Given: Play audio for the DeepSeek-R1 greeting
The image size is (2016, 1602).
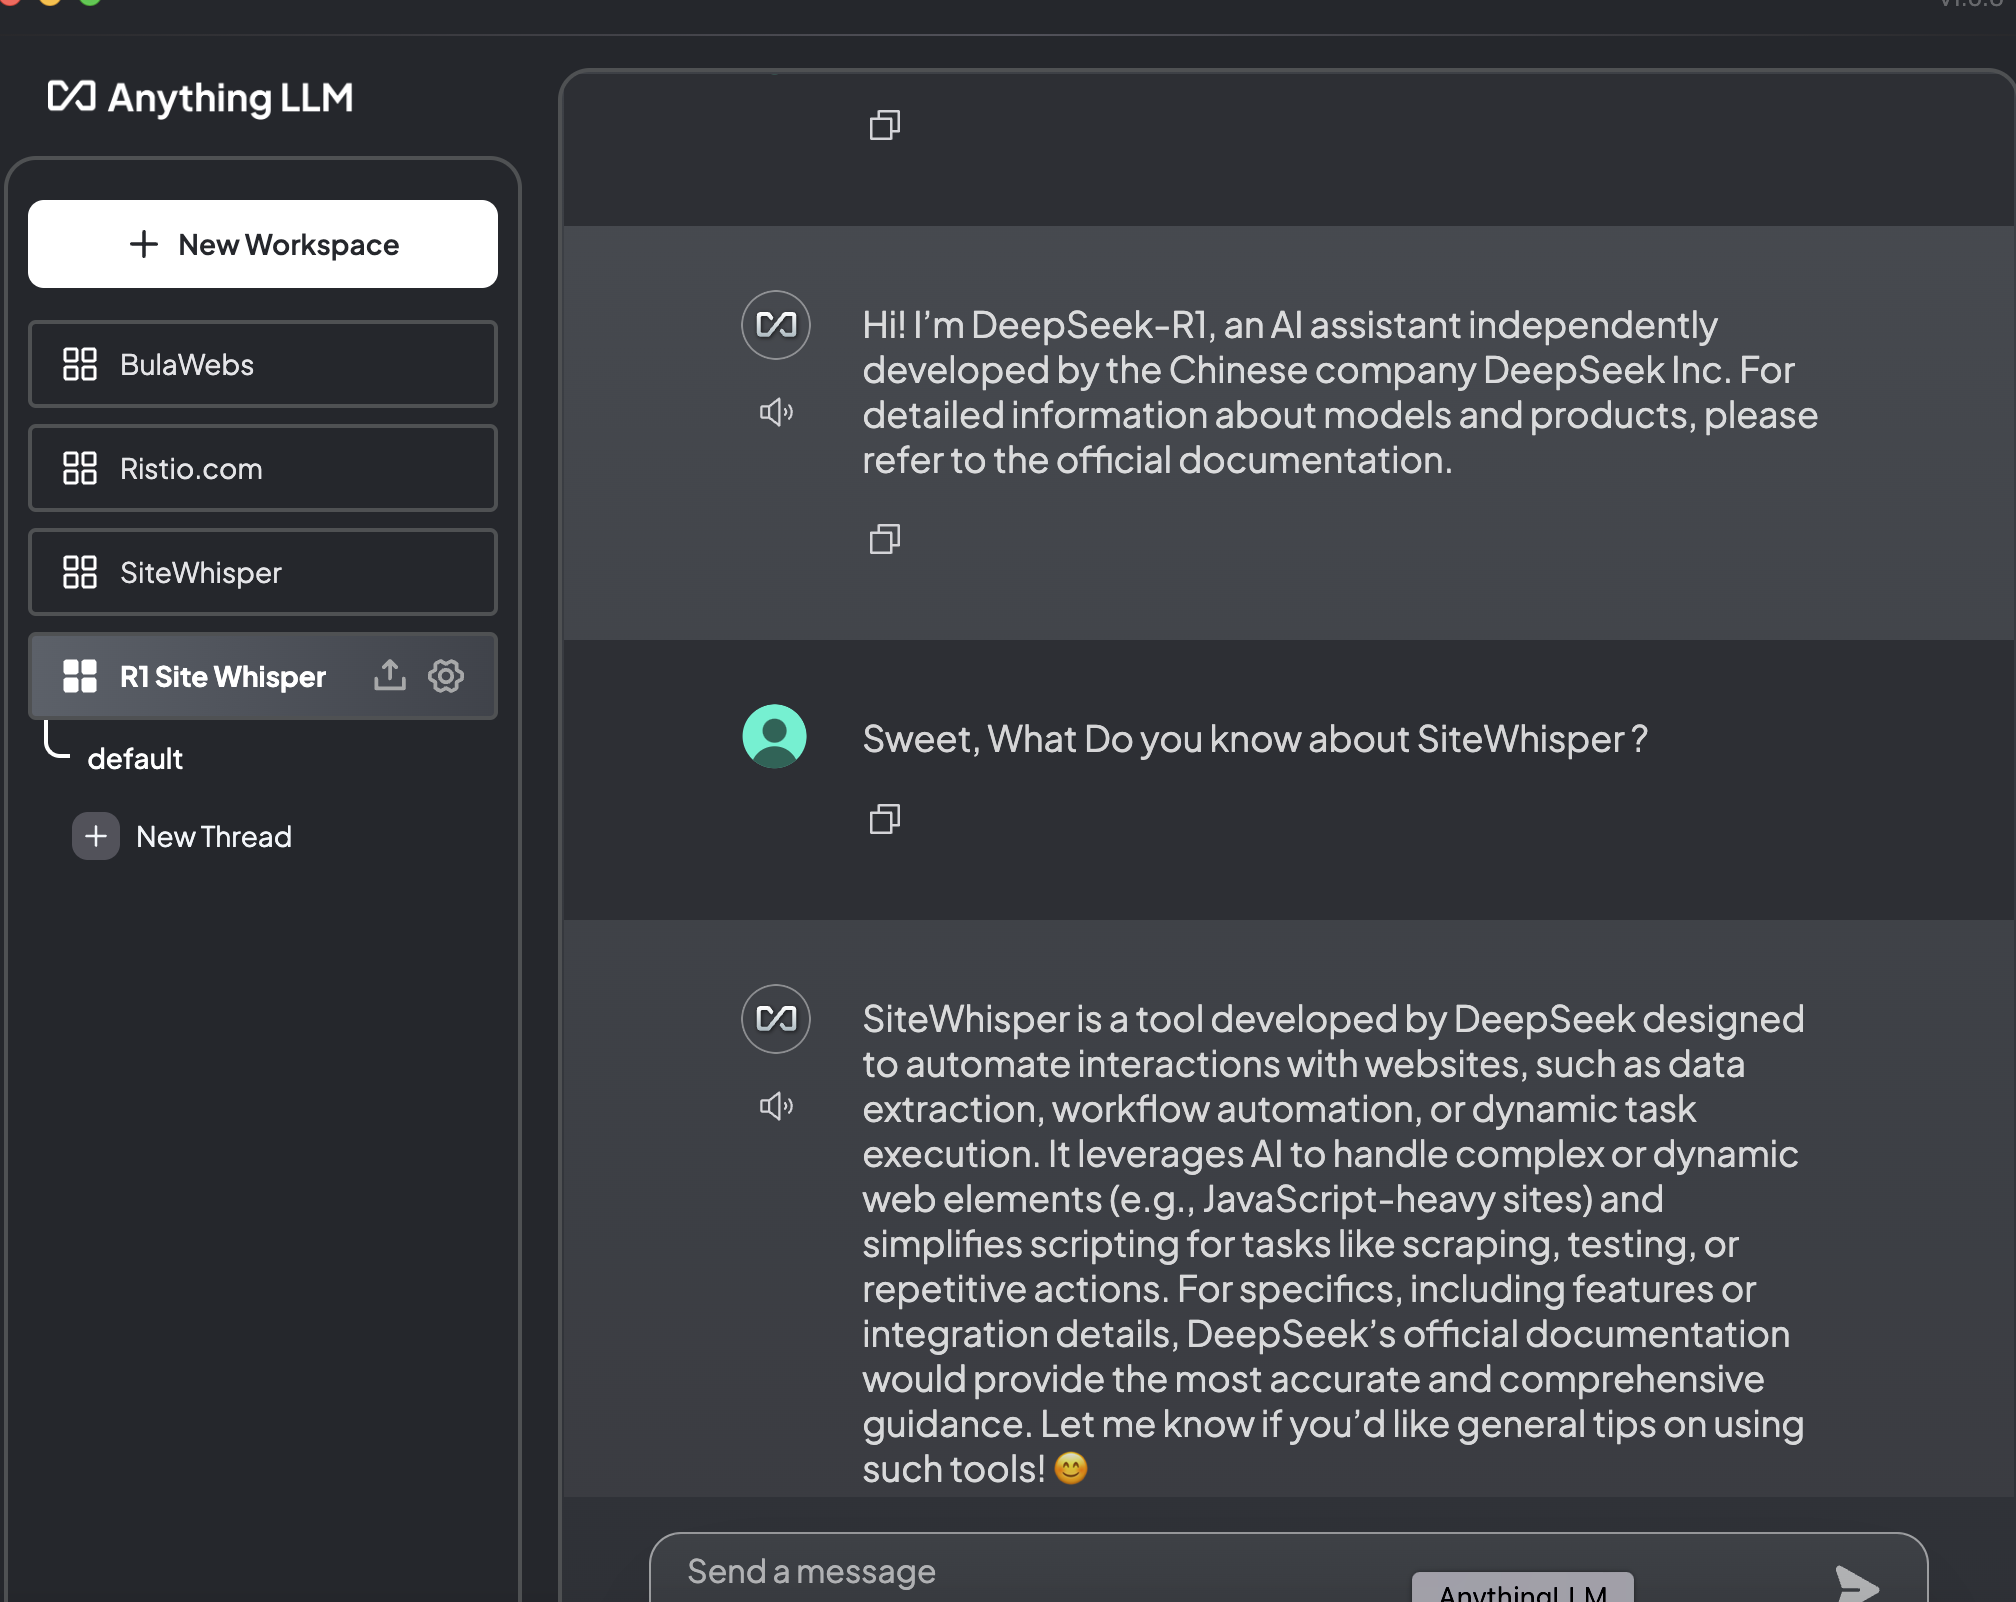Looking at the screenshot, I should [x=776, y=412].
